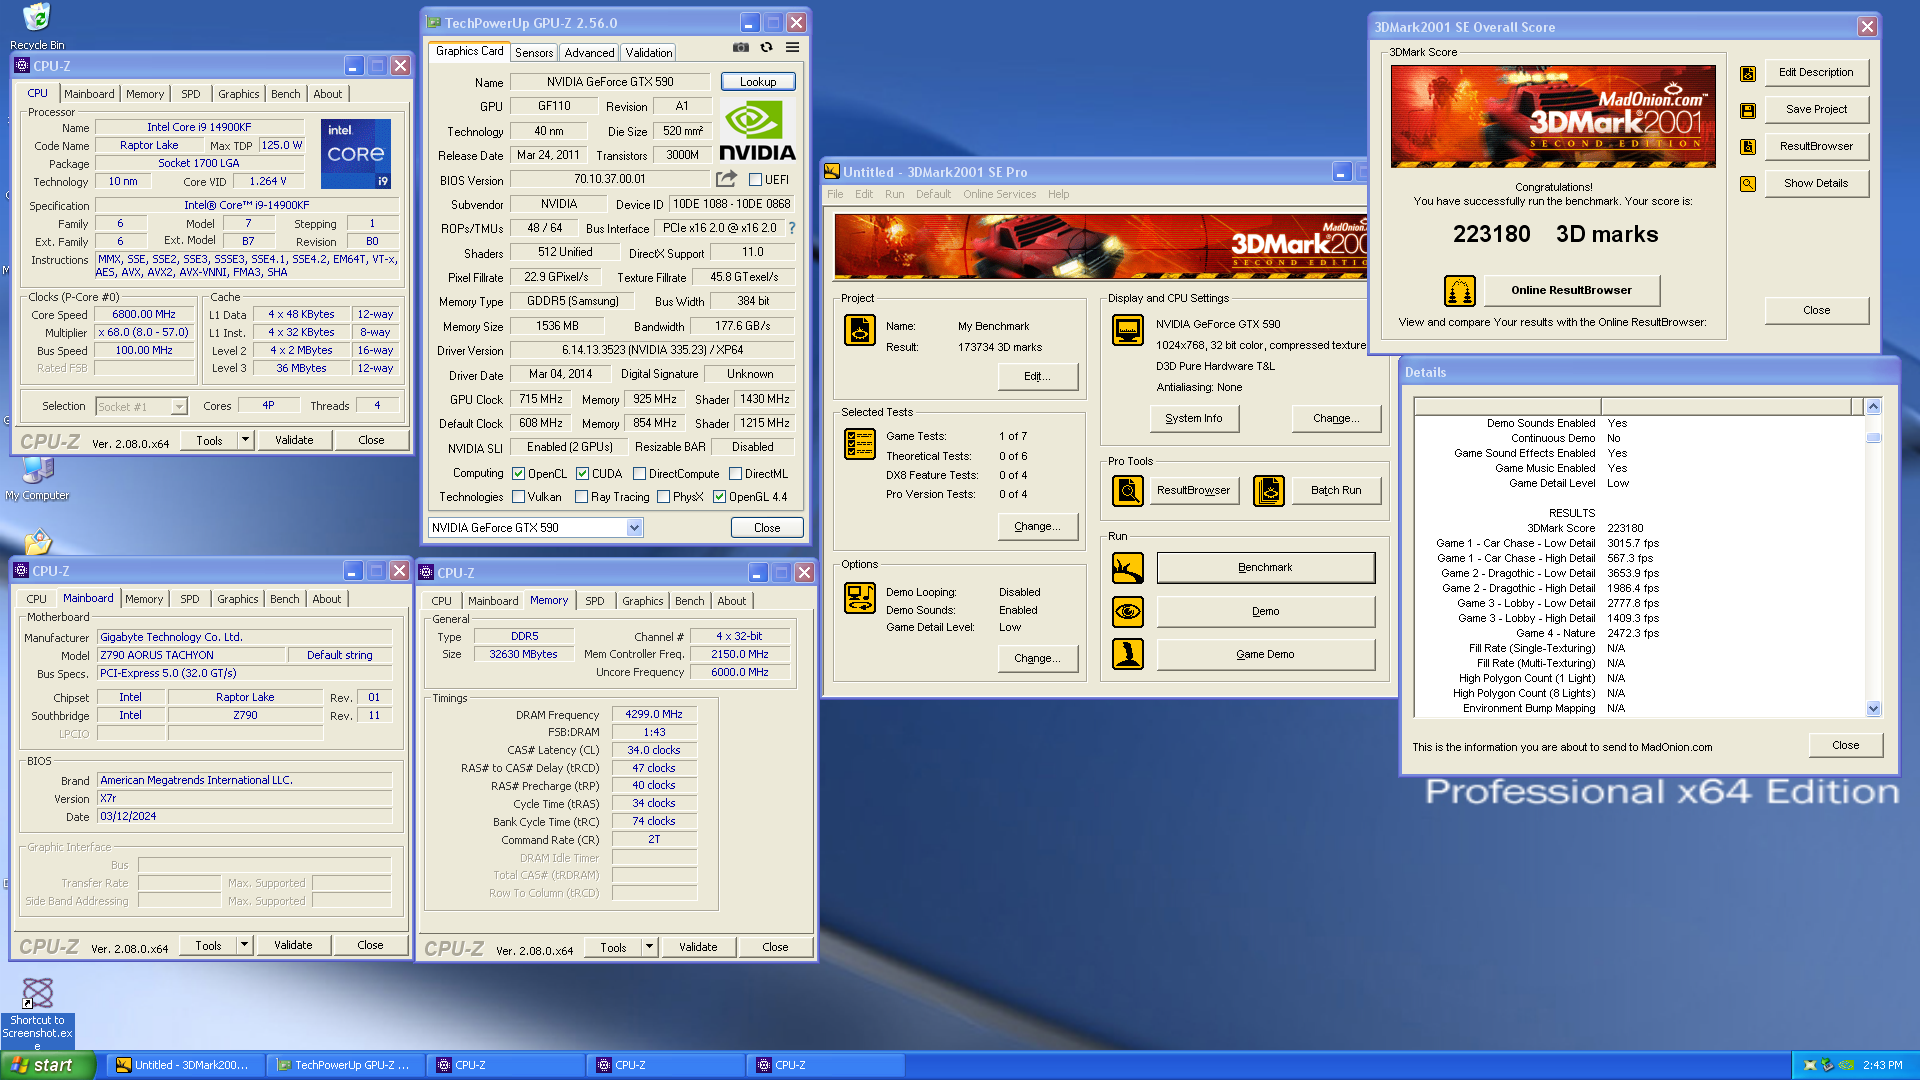Switch to Sensors tab in GPU-Z

(x=534, y=53)
